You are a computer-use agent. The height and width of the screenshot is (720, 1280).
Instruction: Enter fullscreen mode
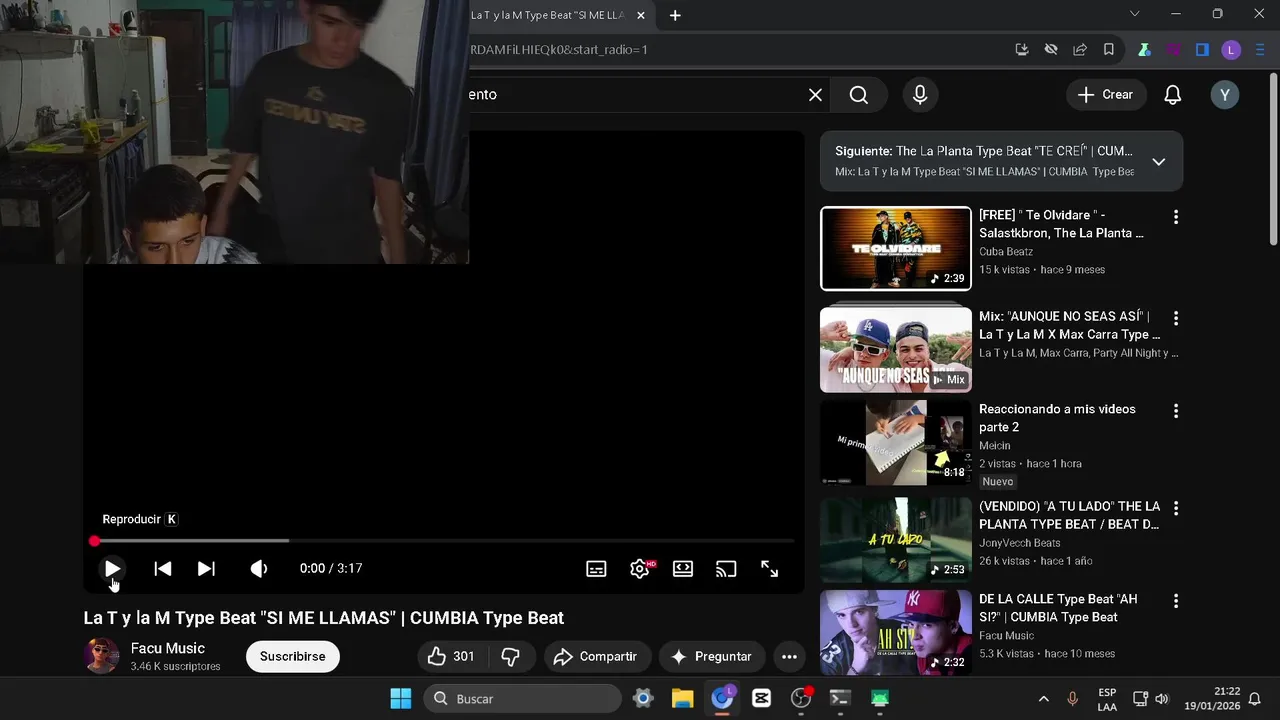769,568
